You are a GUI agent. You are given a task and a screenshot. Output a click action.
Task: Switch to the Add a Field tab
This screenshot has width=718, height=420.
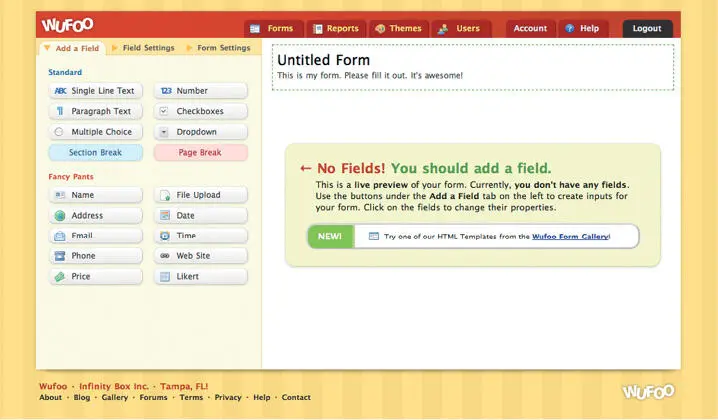pyautogui.click(x=73, y=48)
